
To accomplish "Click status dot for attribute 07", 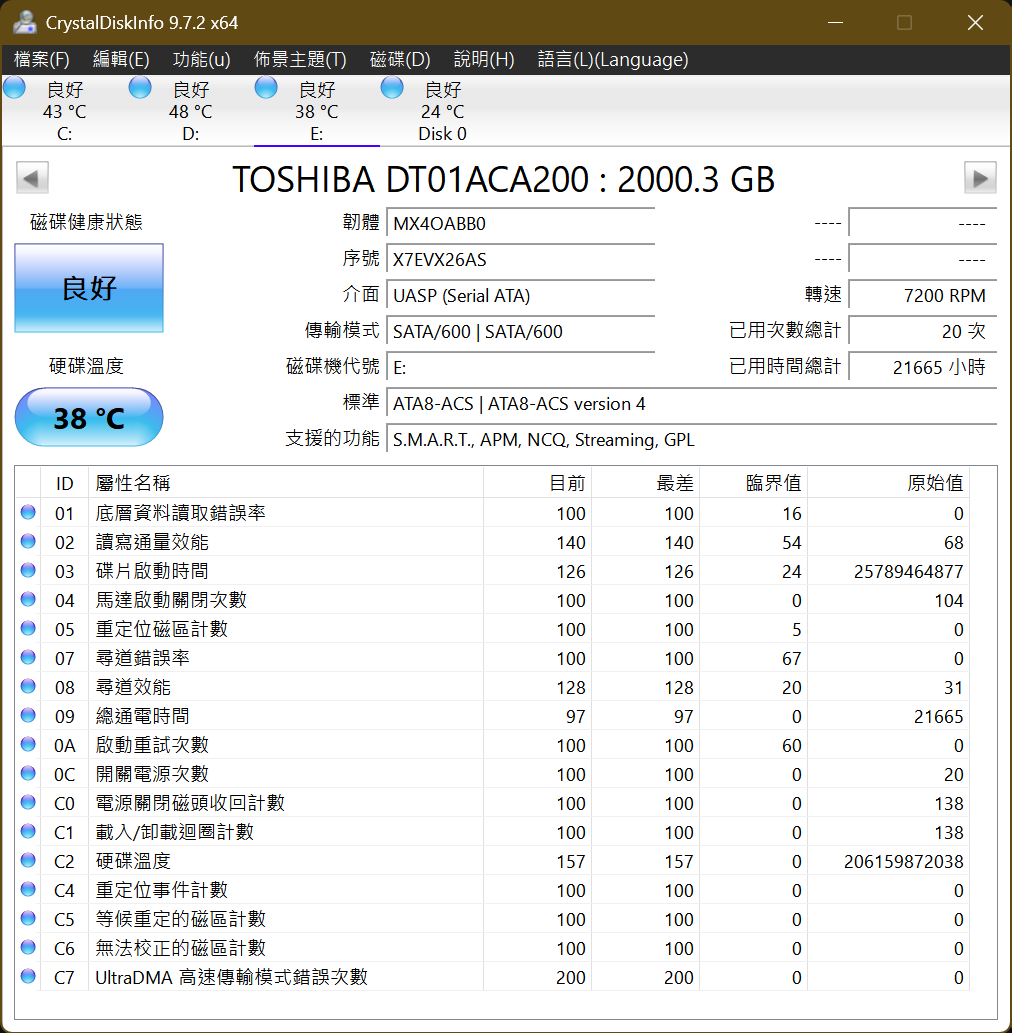I will point(28,657).
